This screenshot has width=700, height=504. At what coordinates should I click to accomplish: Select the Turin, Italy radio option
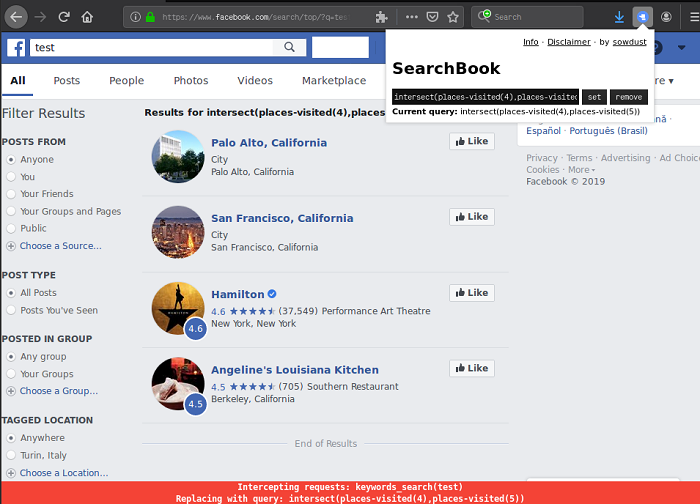tap(11, 455)
